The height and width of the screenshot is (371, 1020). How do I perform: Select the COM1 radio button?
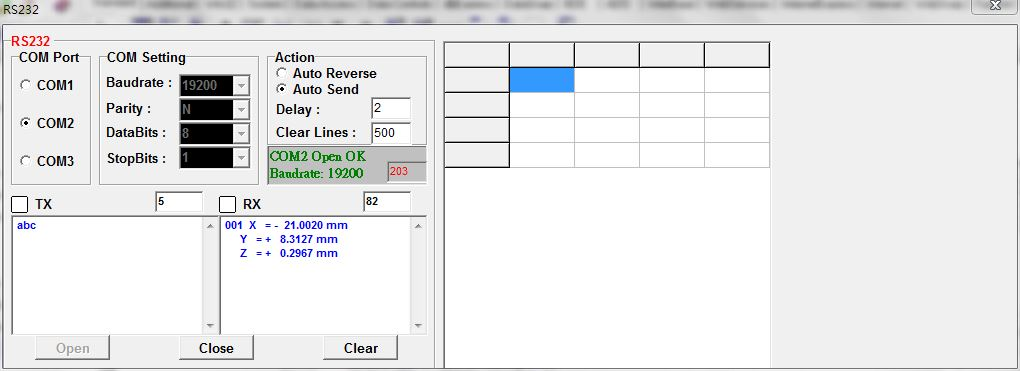[x=25, y=85]
